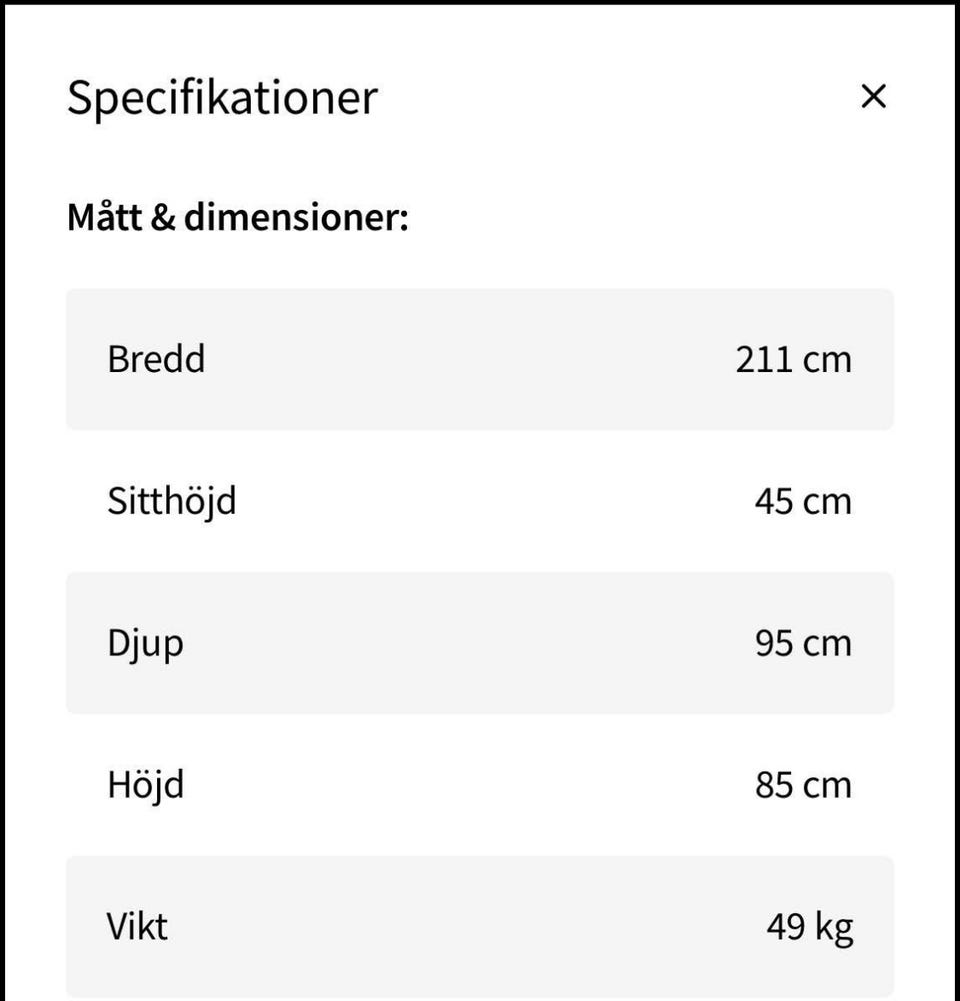Select the 49 kg weight value
960x1001 pixels.
[809, 927]
